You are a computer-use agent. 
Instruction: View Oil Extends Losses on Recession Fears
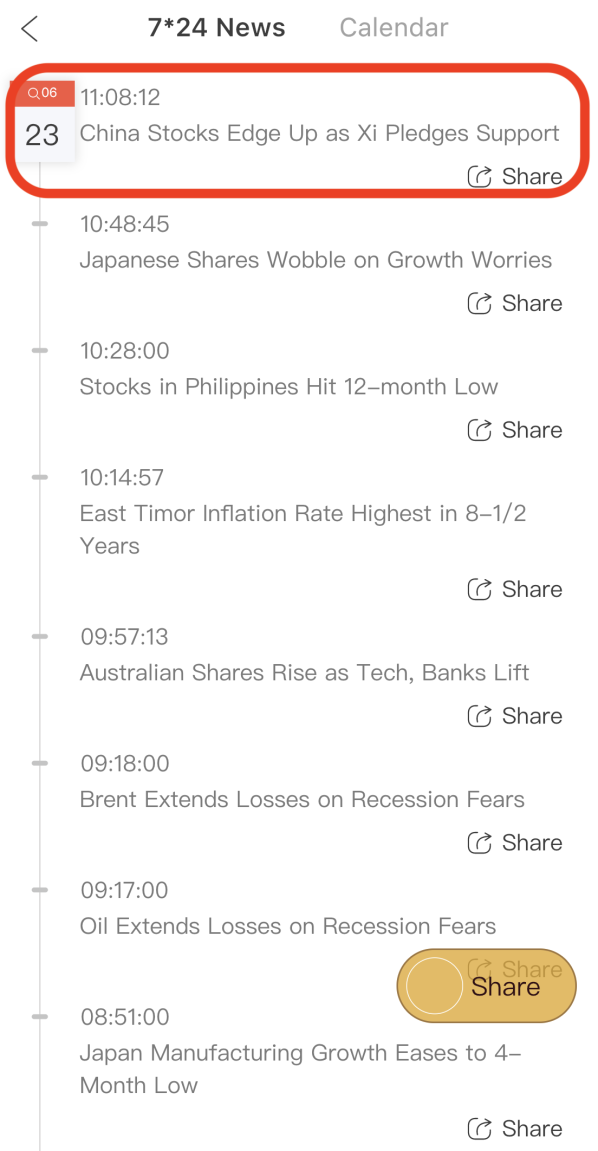[x=288, y=926]
